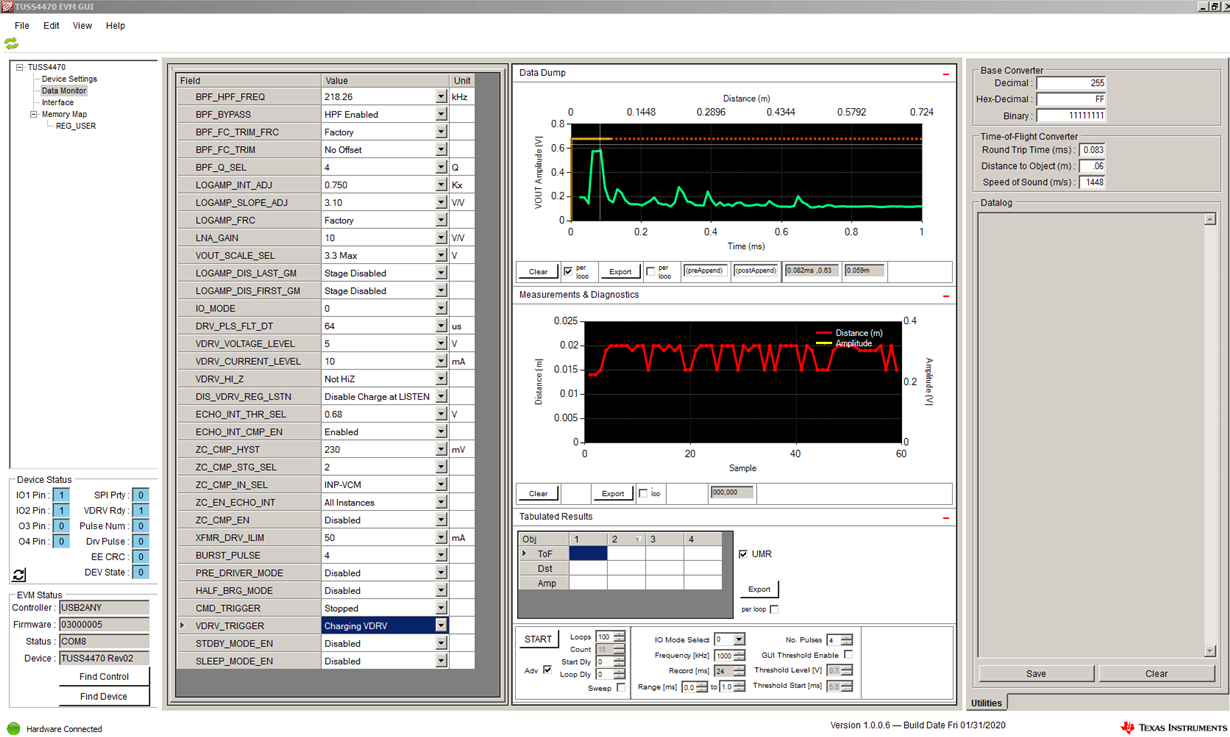The width and height of the screenshot is (1230, 737).
Task: Collapse the Measurements & Diagnostics panel
Action: tap(946, 296)
